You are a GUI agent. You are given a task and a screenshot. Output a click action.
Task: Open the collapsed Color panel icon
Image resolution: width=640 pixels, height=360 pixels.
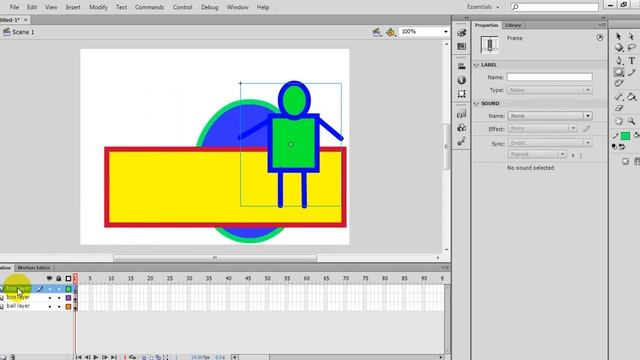[462, 33]
